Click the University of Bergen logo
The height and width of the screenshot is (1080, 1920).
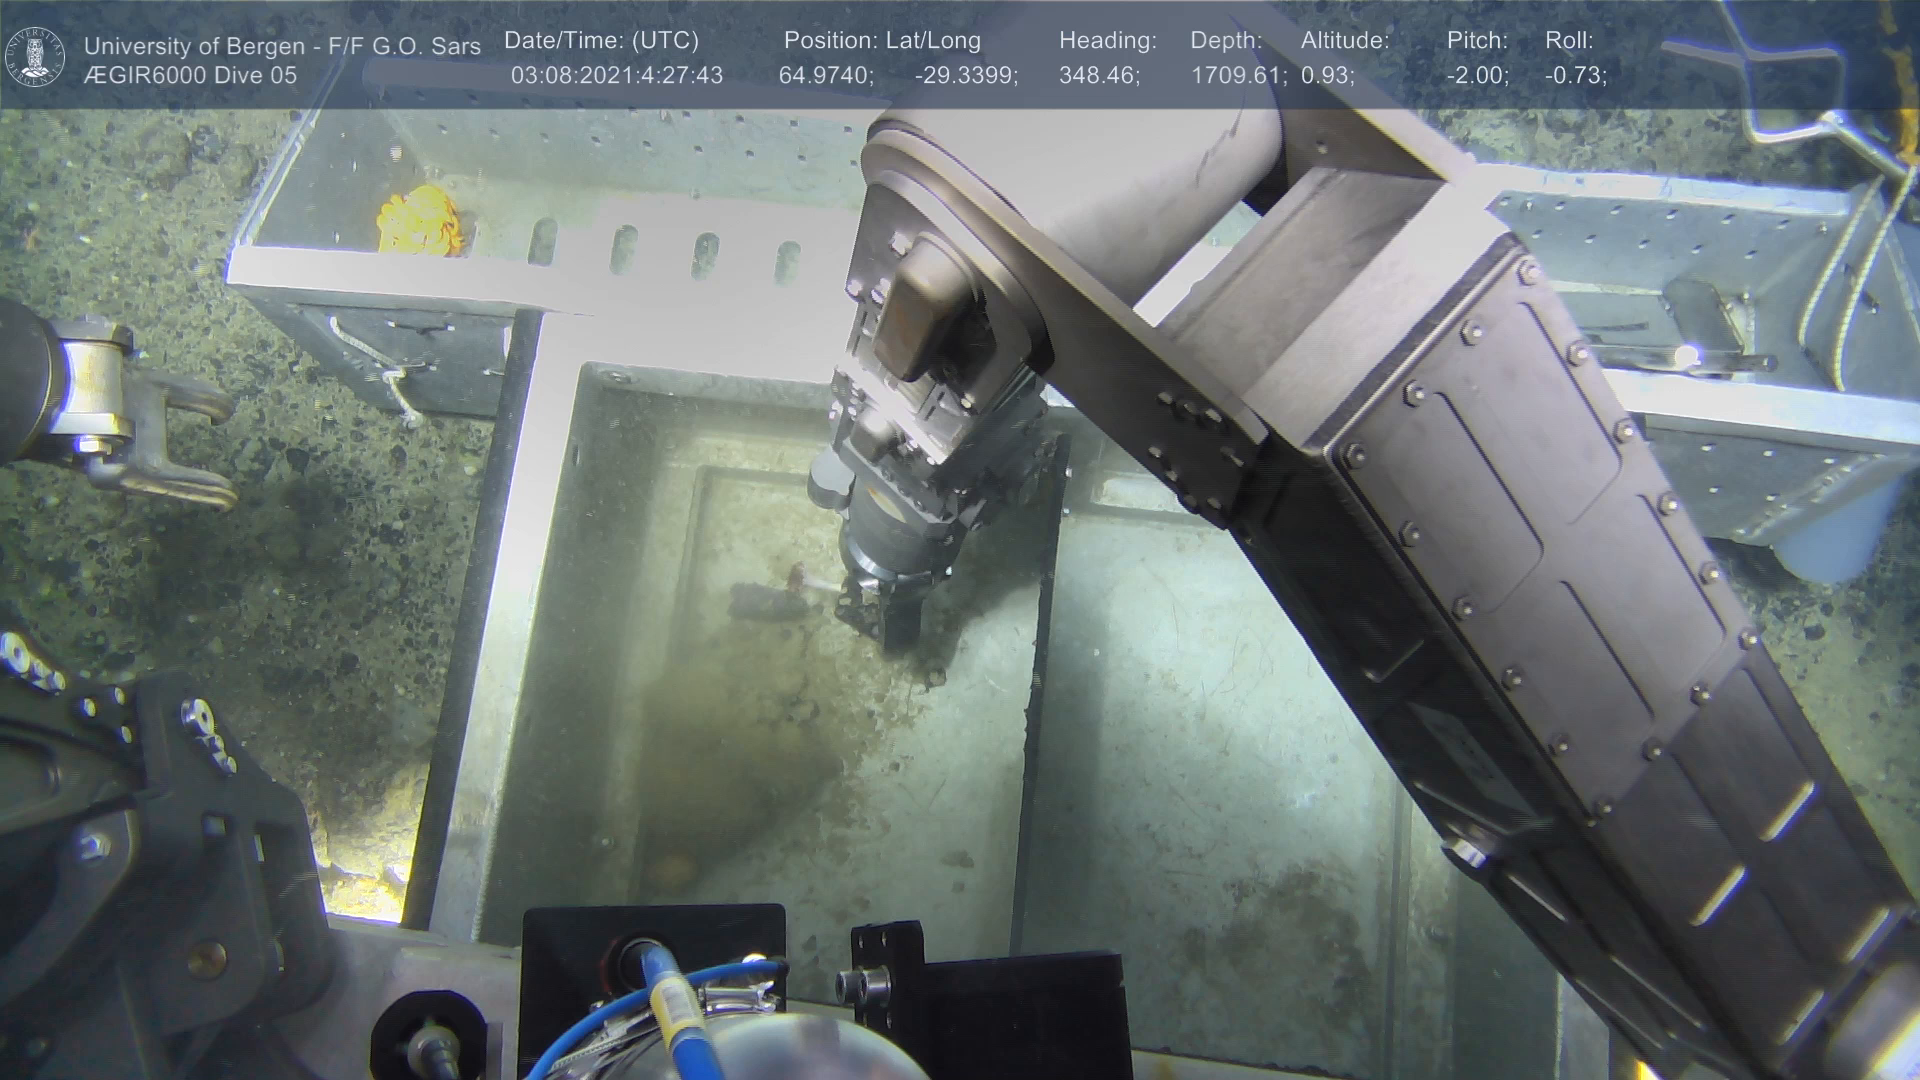pyautogui.click(x=35, y=57)
